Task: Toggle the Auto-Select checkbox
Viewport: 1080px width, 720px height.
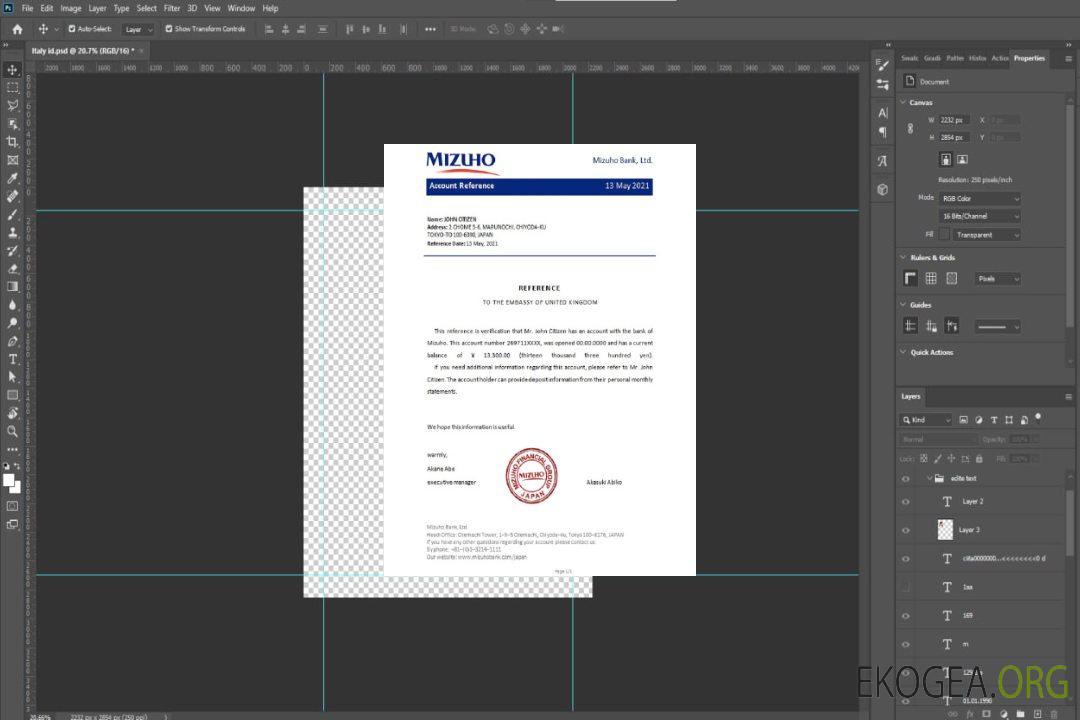Action: 72,29
